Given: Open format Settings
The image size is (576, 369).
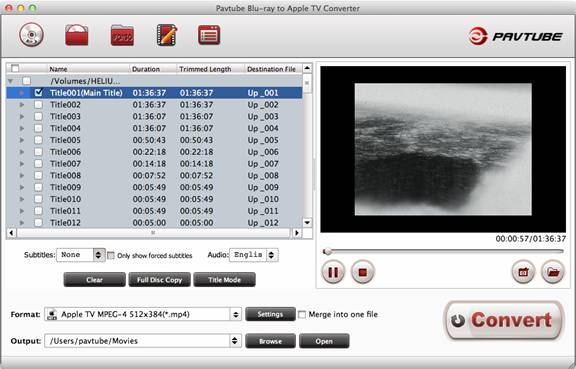Looking at the screenshot, I should (x=270, y=314).
